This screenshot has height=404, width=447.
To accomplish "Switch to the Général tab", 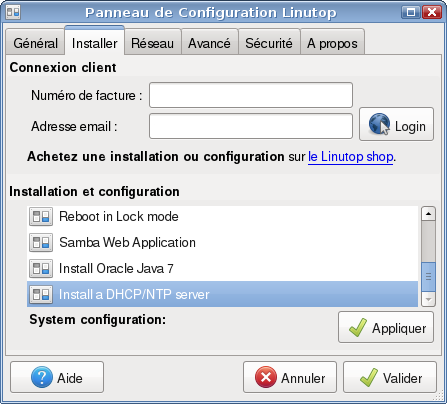I will click(x=35, y=43).
